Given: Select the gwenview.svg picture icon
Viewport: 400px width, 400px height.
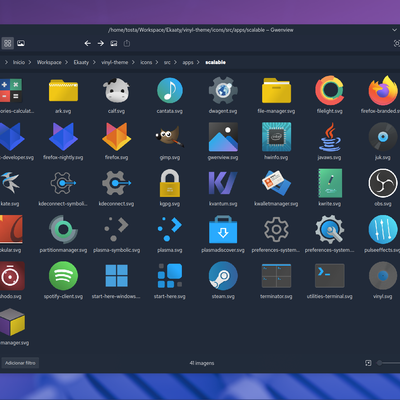Looking at the screenshot, I should tap(223, 137).
